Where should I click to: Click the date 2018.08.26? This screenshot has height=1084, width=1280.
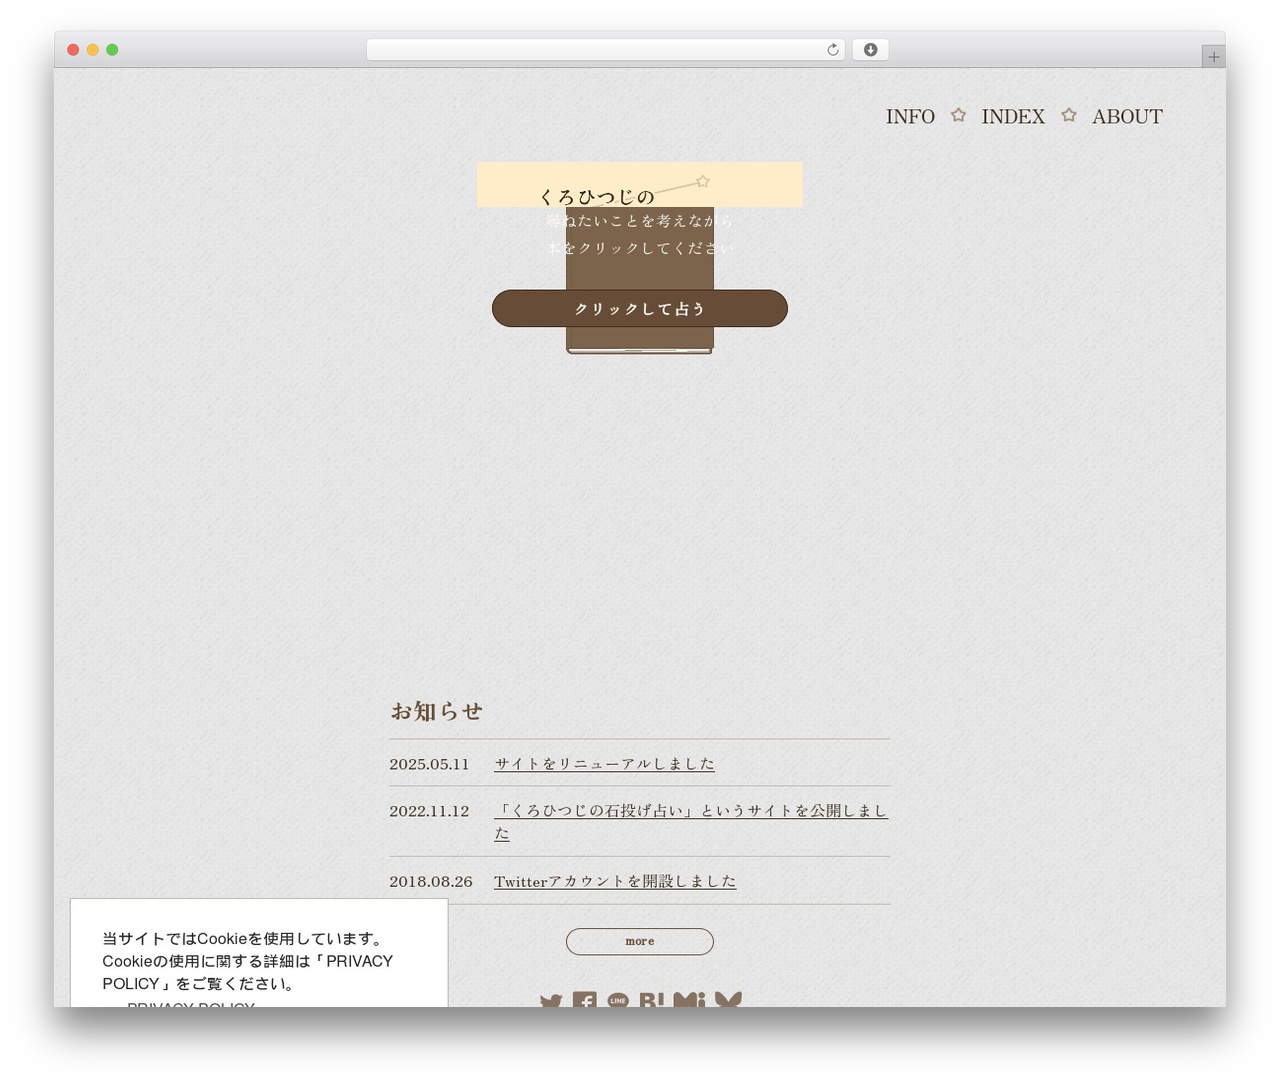click(x=431, y=881)
